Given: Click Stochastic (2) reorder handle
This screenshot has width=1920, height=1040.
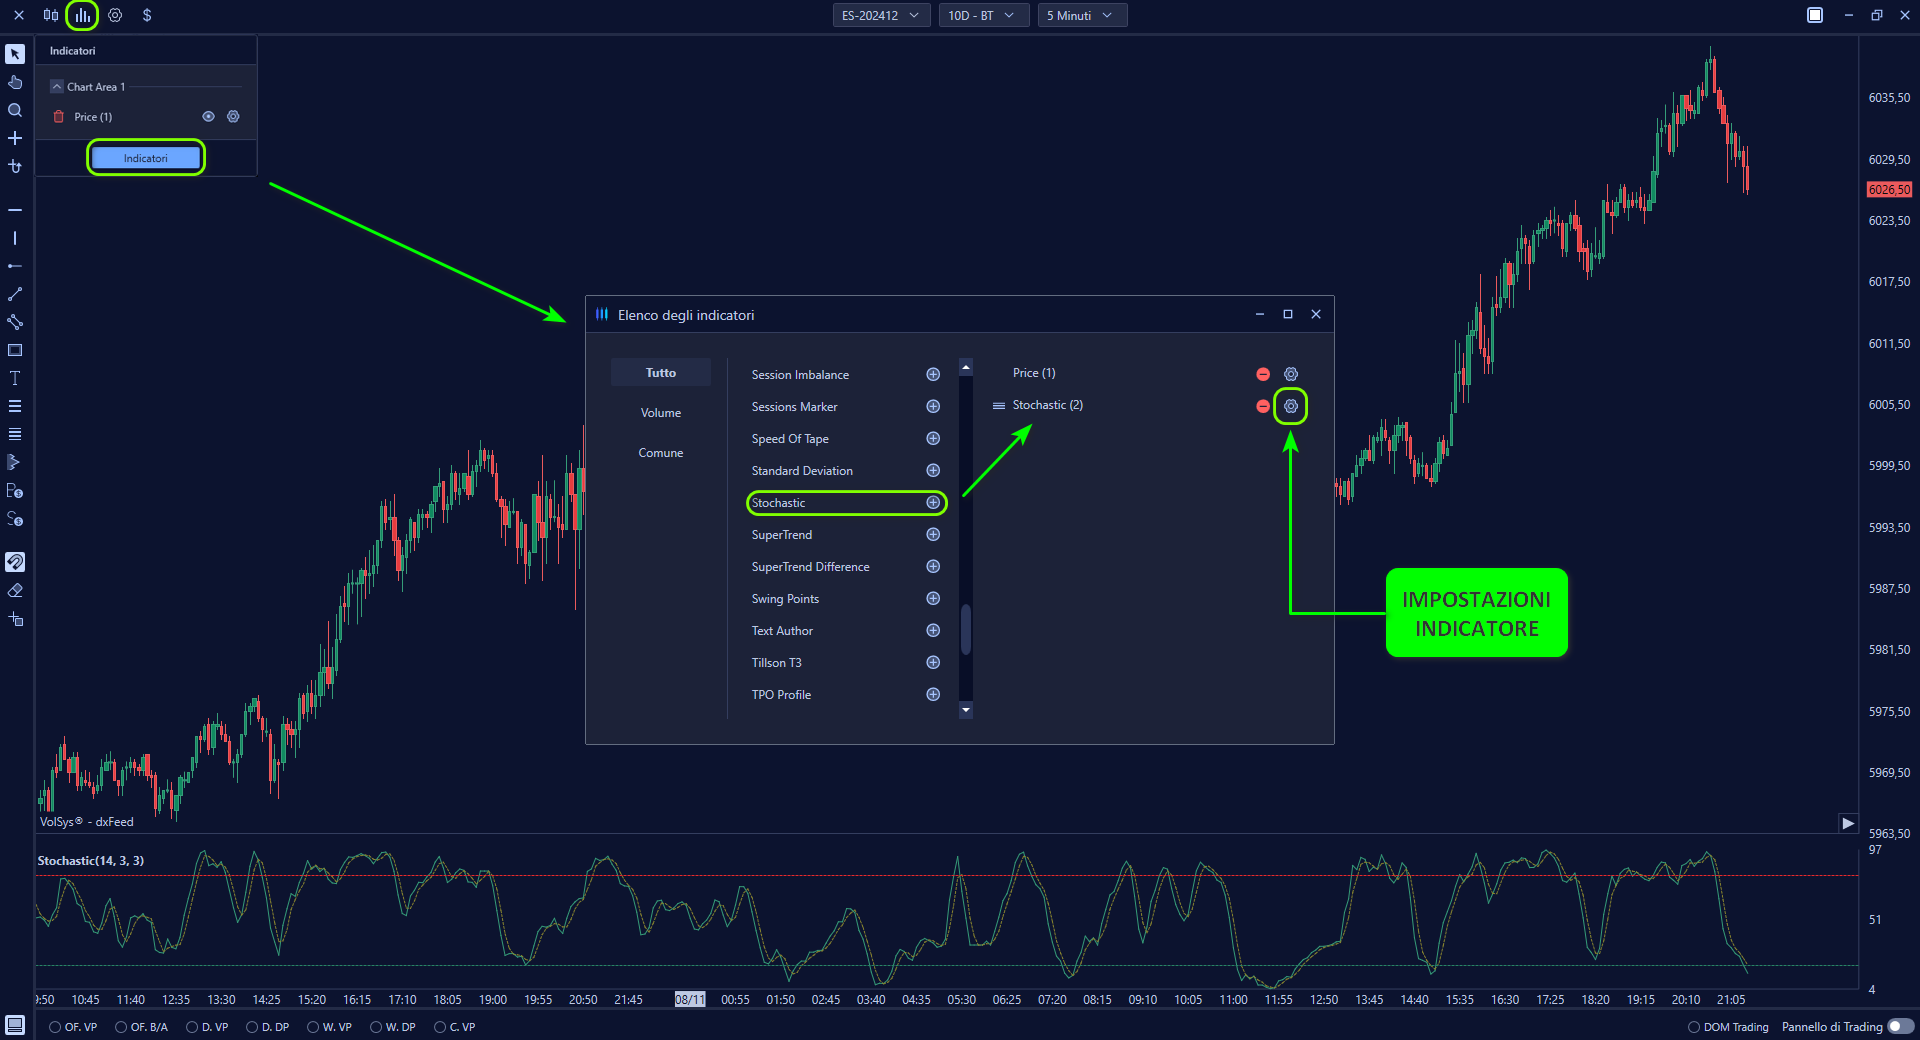Looking at the screenshot, I should point(998,406).
